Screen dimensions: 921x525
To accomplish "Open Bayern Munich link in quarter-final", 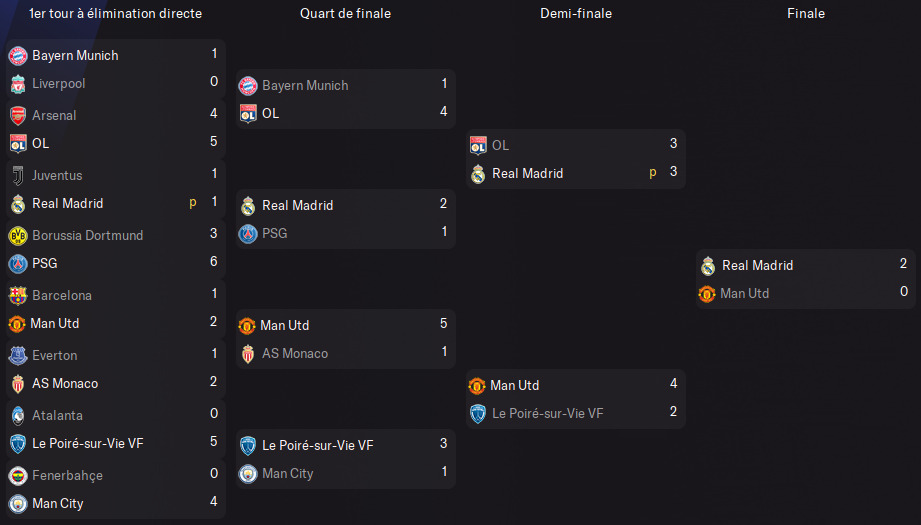I will click(x=305, y=86).
